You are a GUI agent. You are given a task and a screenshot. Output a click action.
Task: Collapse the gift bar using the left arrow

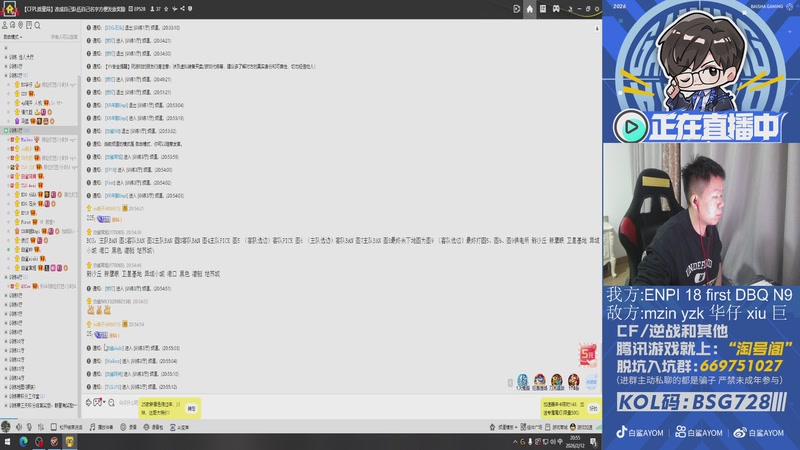point(510,383)
